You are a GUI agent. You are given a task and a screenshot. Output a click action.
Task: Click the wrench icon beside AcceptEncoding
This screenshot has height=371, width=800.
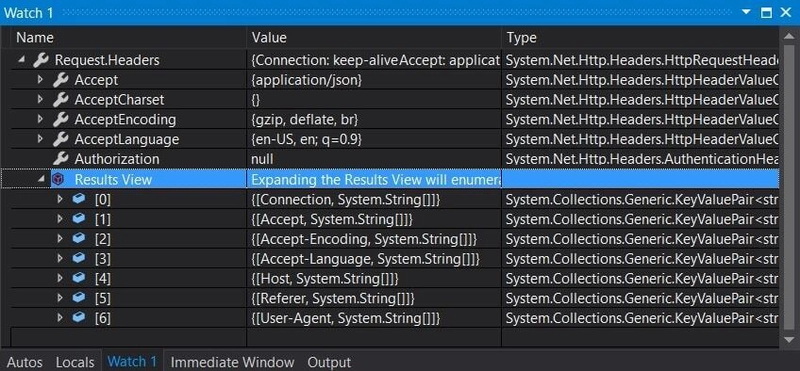[x=61, y=119]
